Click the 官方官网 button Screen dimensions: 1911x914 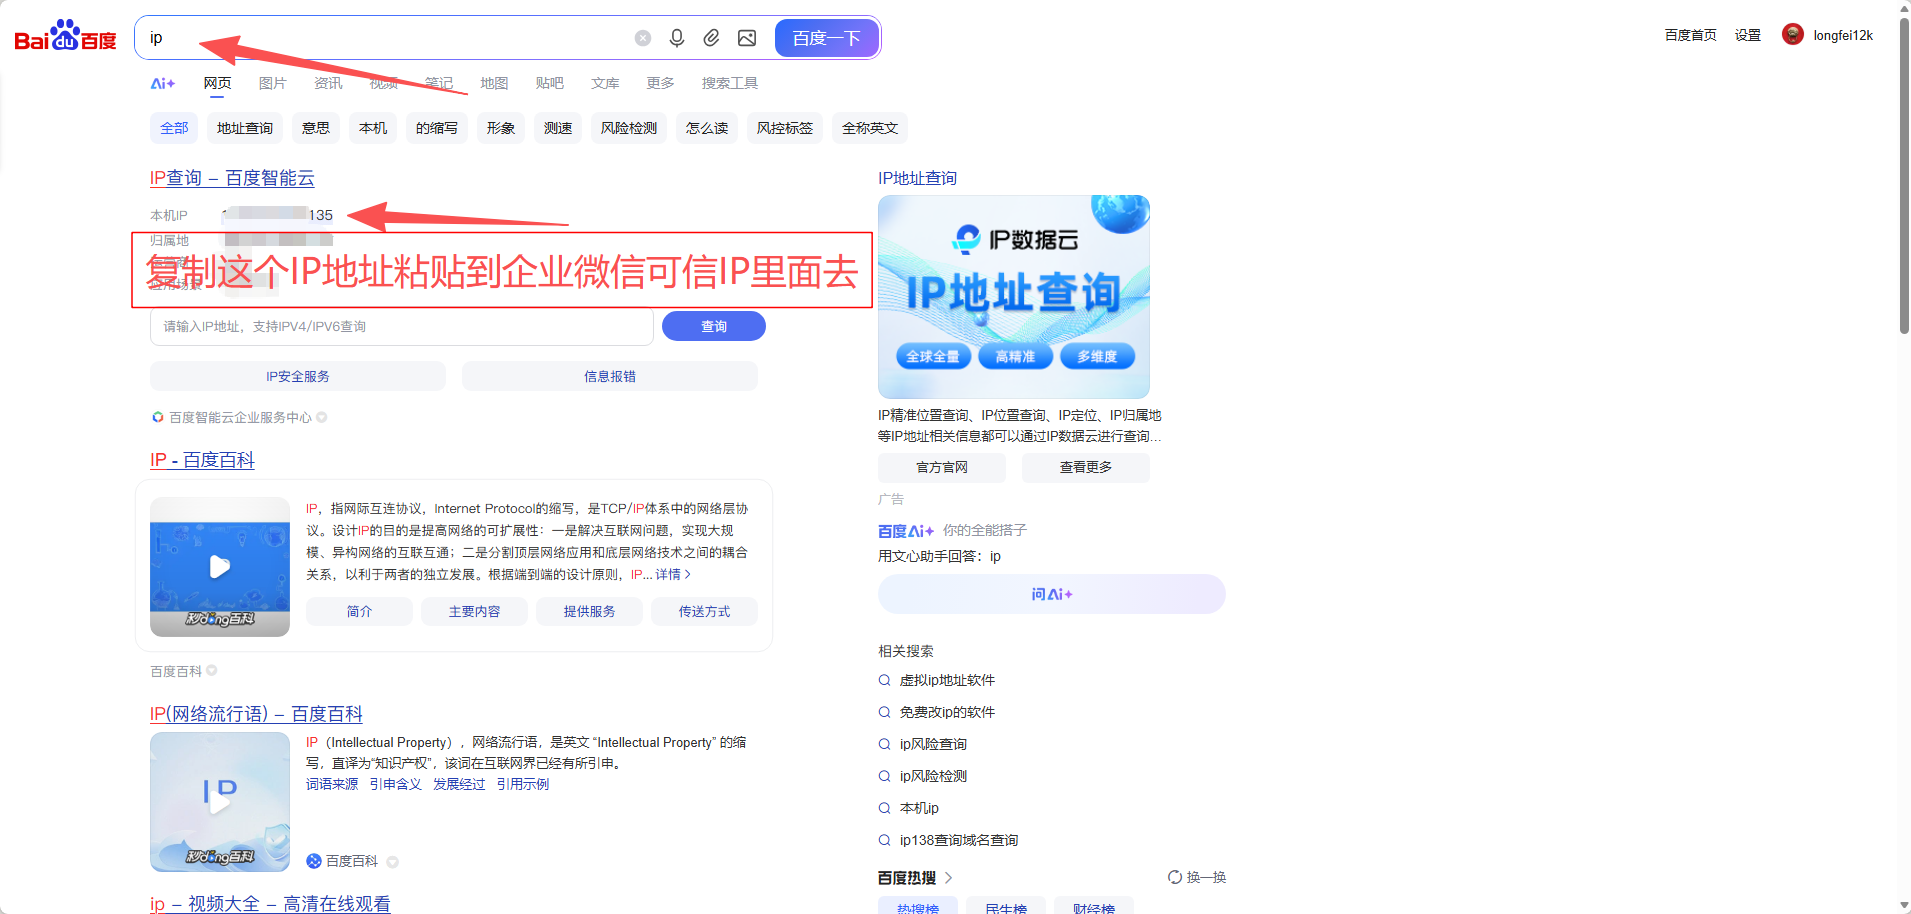pyautogui.click(x=942, y=467)
